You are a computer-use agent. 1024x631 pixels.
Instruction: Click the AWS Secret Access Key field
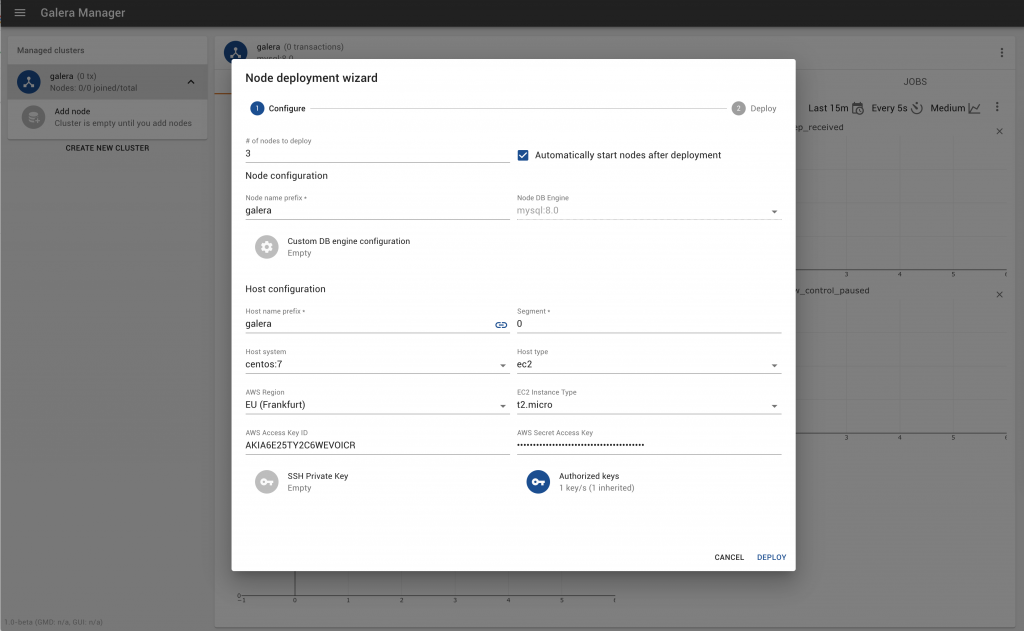coord(648,446)
